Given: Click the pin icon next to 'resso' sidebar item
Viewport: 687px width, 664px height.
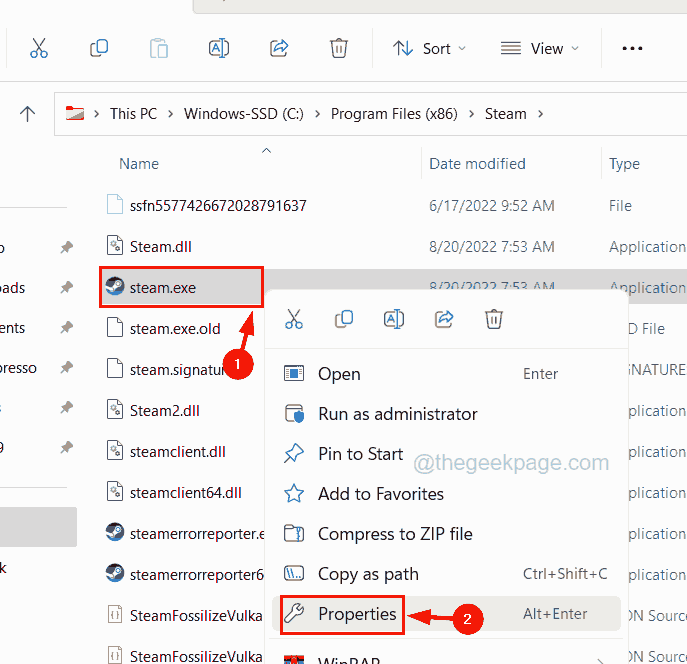Looking at the screenshot, I should click(x=67, y=367).
